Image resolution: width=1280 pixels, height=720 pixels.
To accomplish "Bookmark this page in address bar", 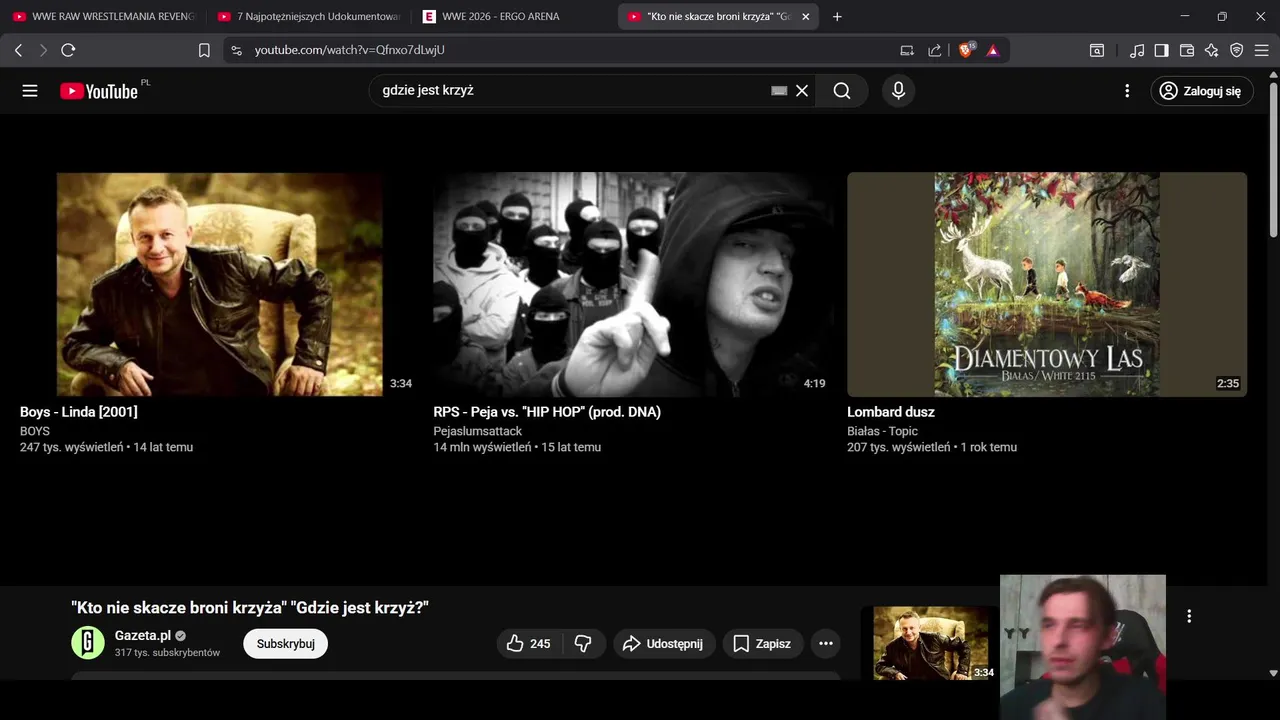I will pos(204,50).
